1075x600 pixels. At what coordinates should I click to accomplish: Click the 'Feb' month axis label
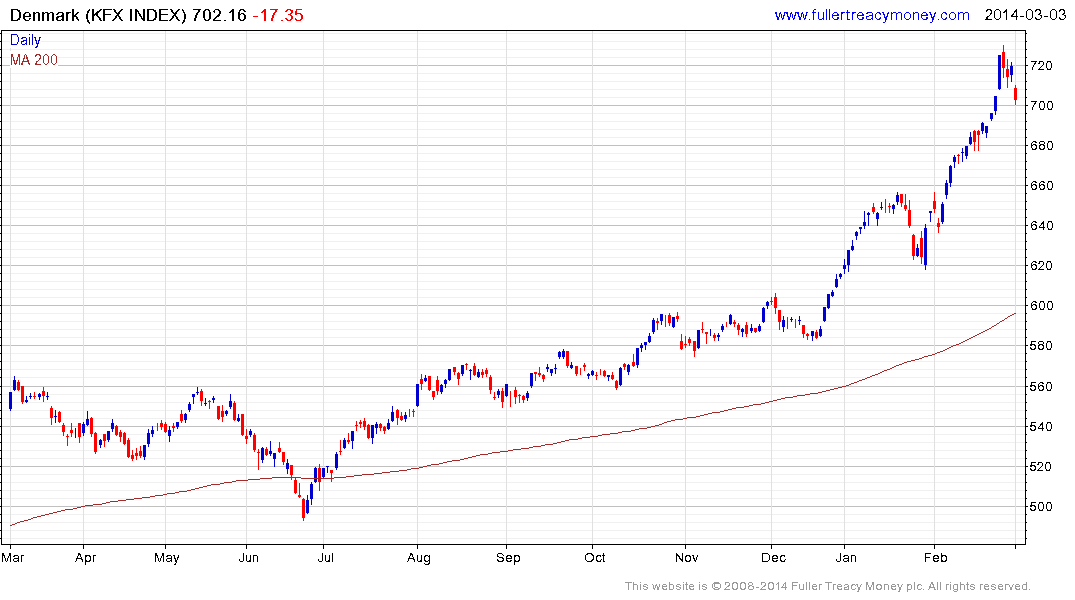935,557
